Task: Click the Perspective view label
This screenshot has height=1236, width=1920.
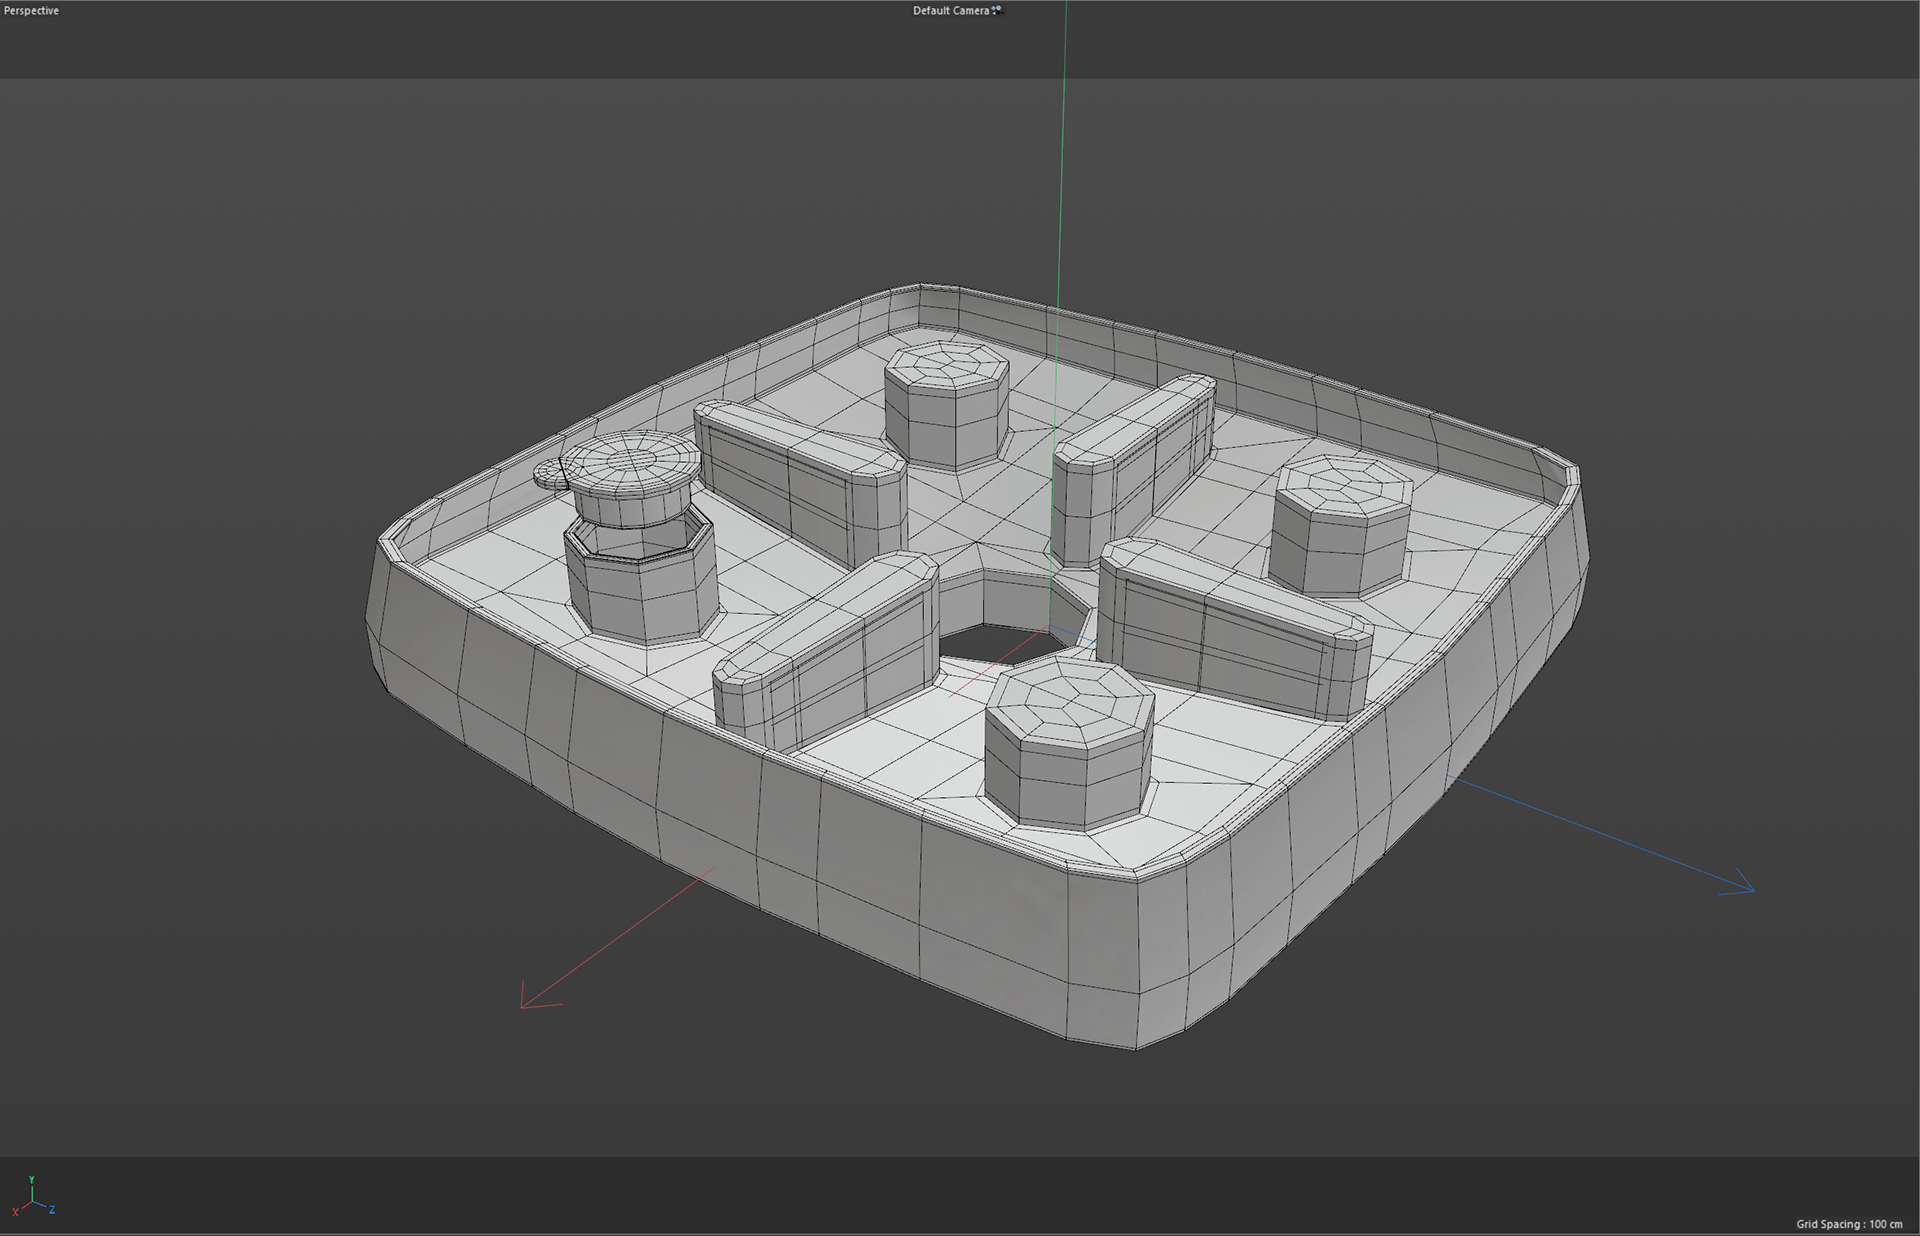Action: pyautogui.click(x=31, y=11)
